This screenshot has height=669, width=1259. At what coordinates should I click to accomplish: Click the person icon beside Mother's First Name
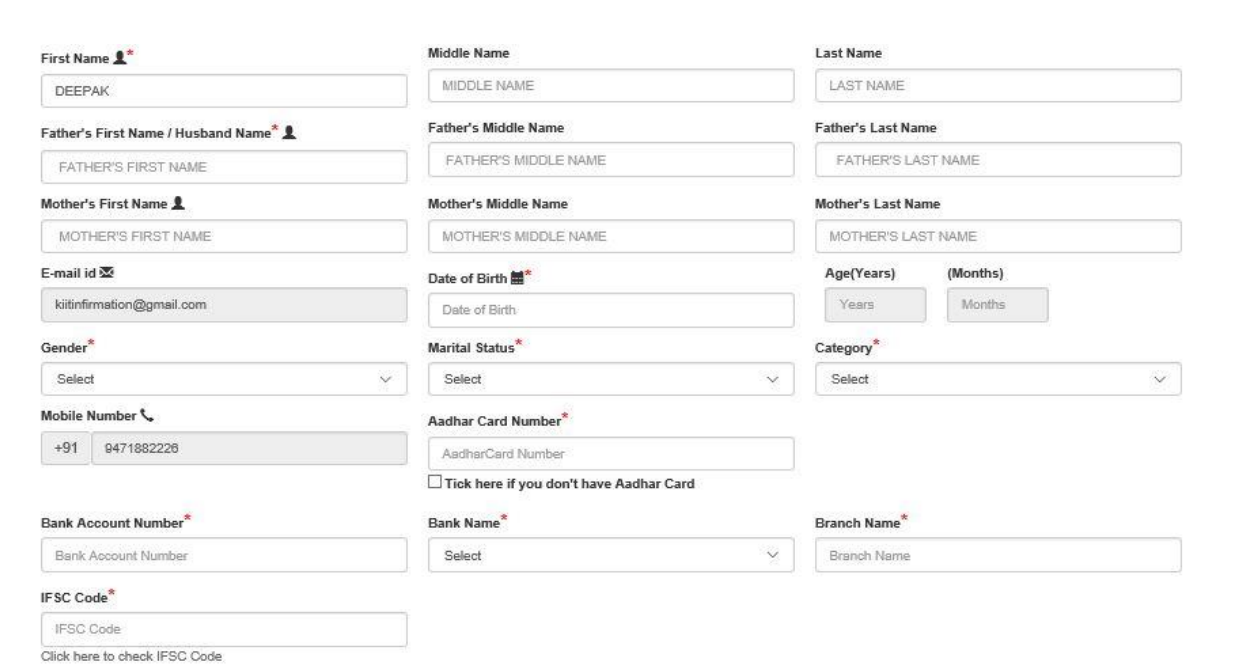(x=176, y=204)
